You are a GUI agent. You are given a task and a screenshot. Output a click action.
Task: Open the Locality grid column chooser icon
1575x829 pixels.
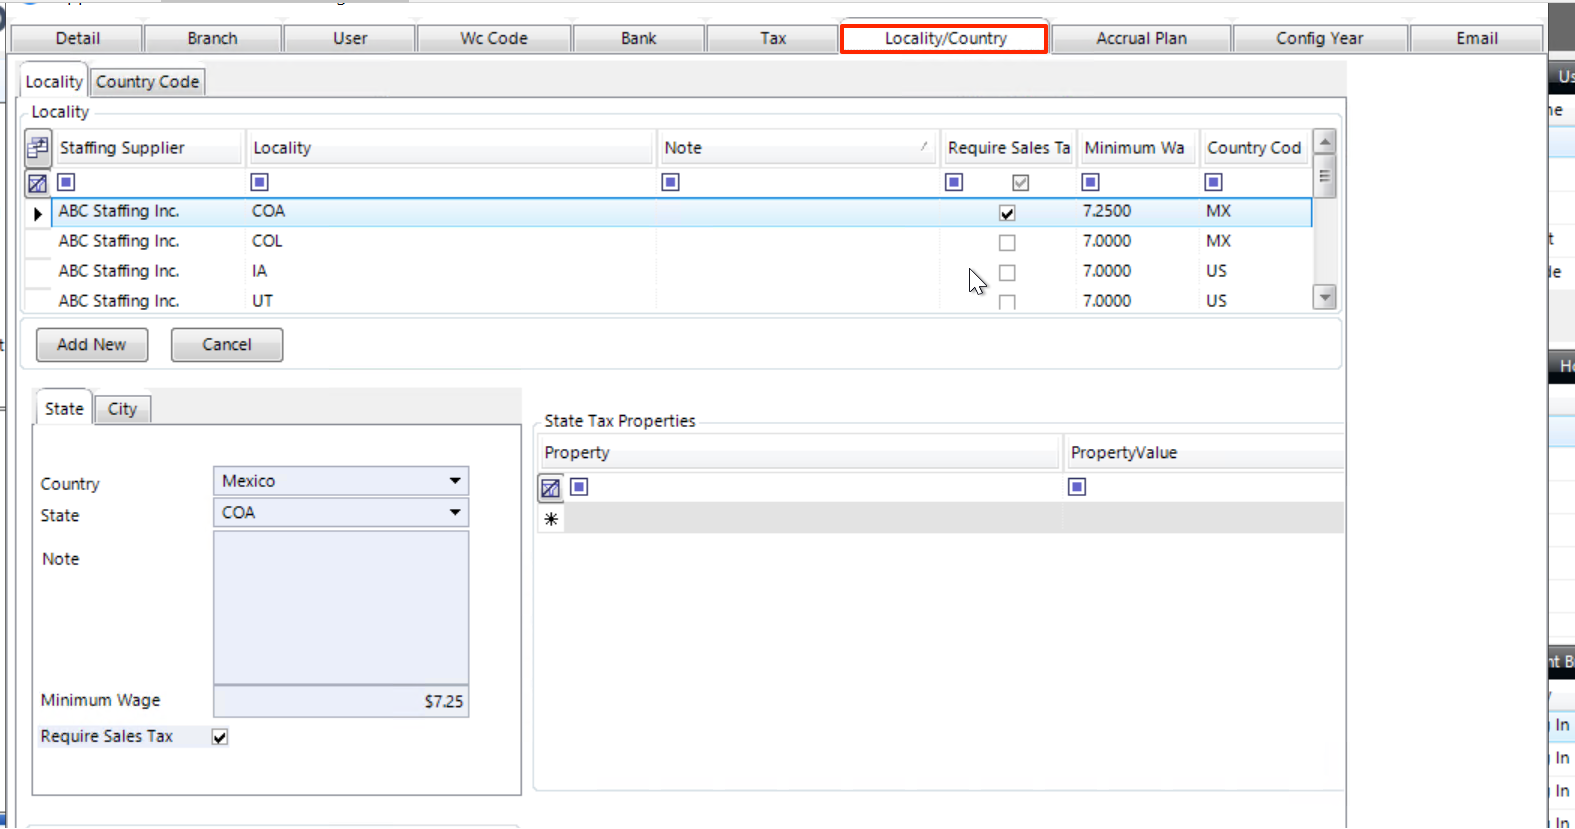tap(38, 148)
